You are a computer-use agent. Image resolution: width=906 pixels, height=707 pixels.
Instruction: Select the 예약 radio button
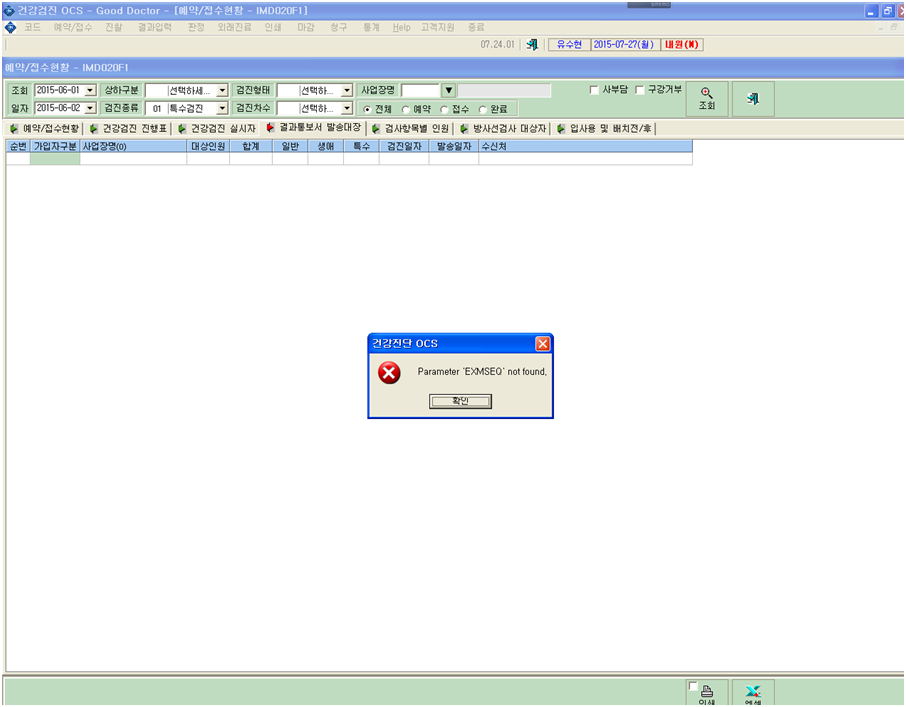click(x=406, y=109)
